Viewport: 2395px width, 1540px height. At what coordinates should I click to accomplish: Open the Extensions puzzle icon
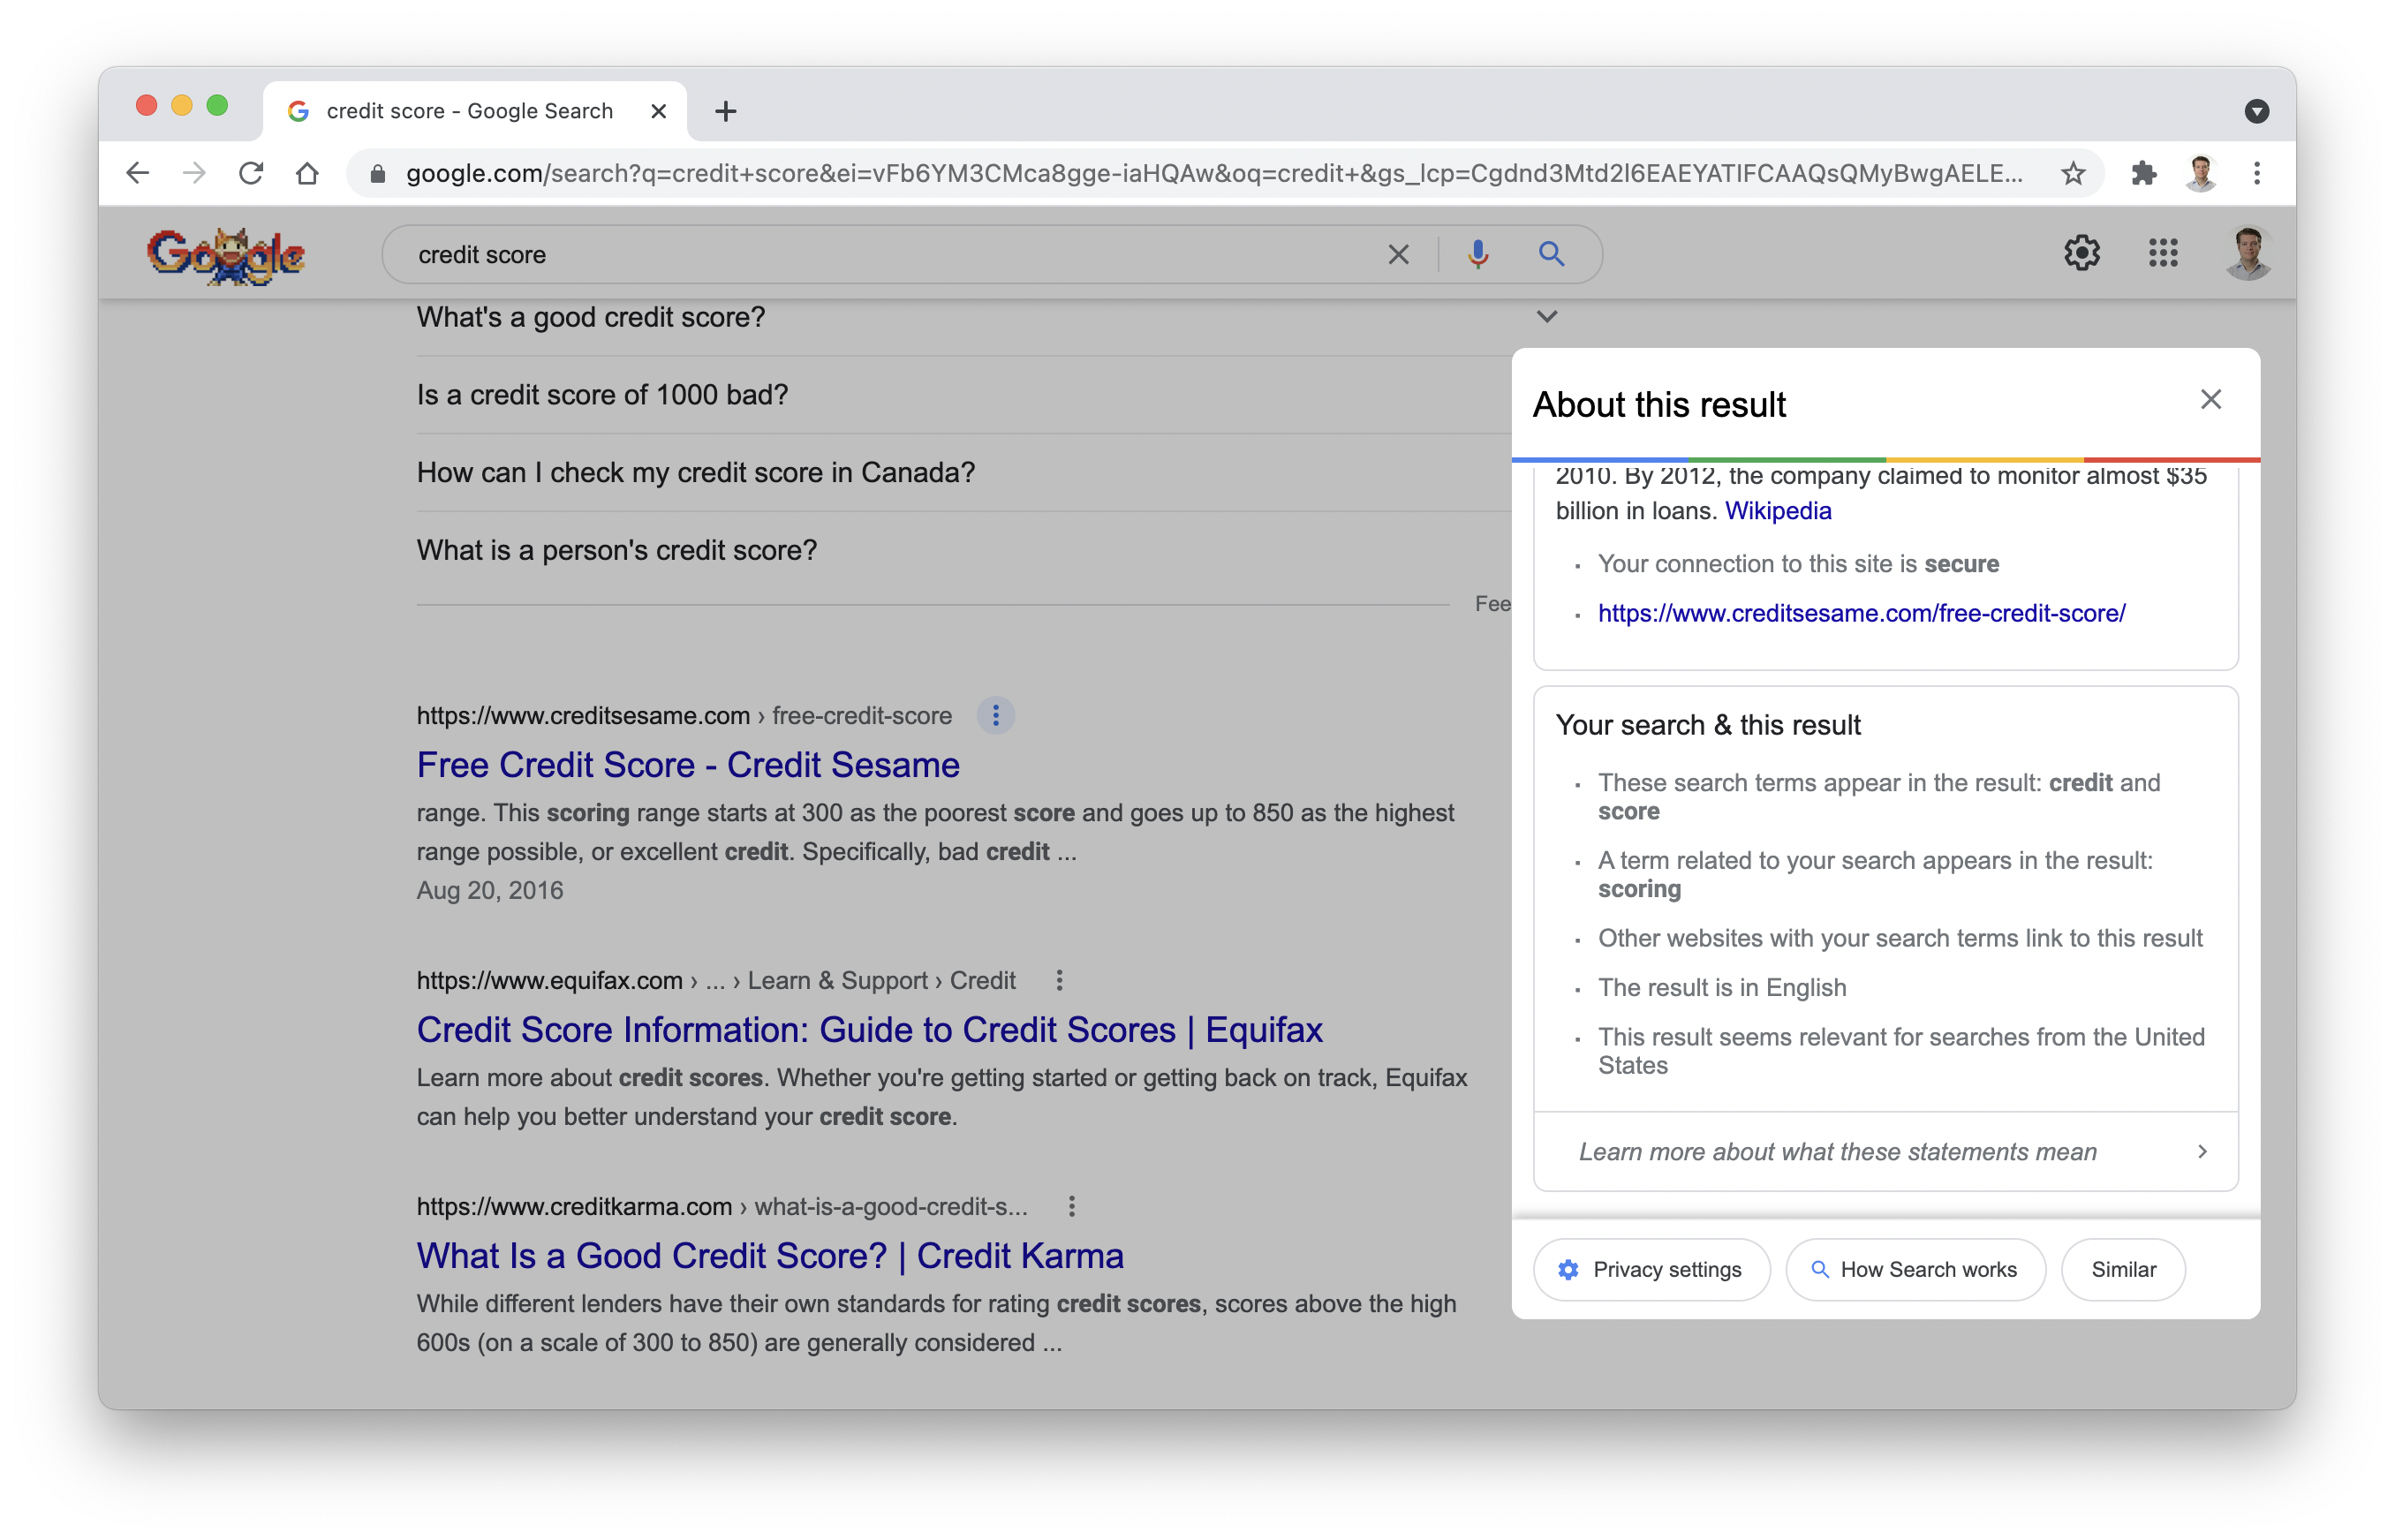[2143, 173]
